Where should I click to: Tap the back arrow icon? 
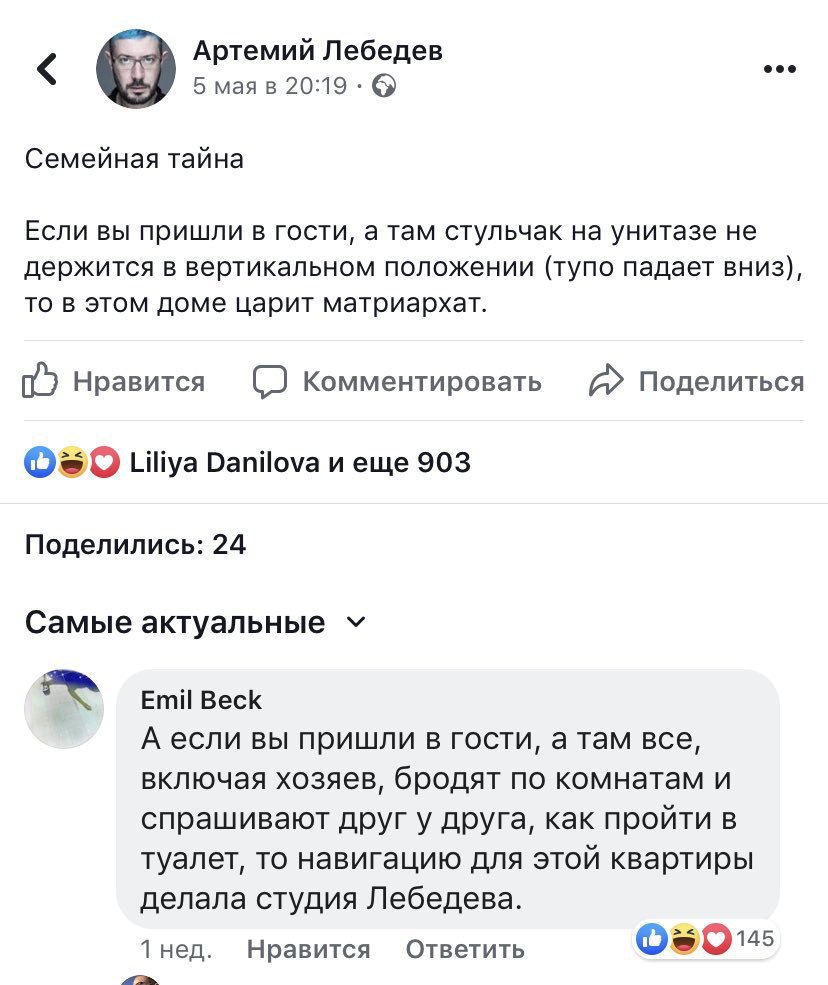(46, 68)
